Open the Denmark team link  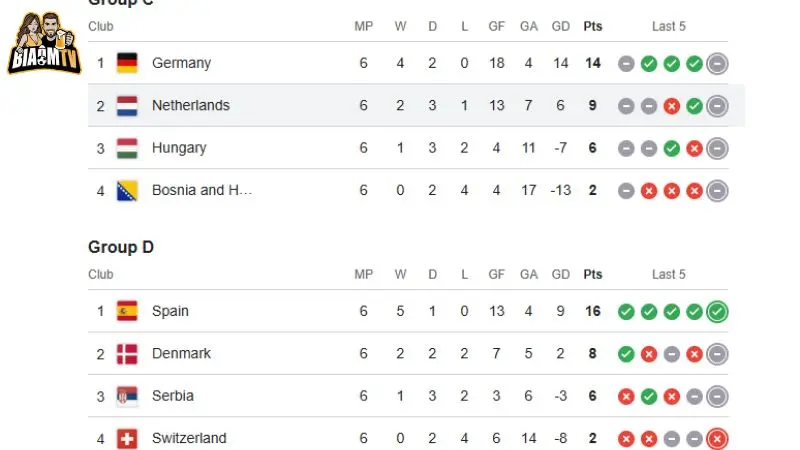click(x=181, y=354)
